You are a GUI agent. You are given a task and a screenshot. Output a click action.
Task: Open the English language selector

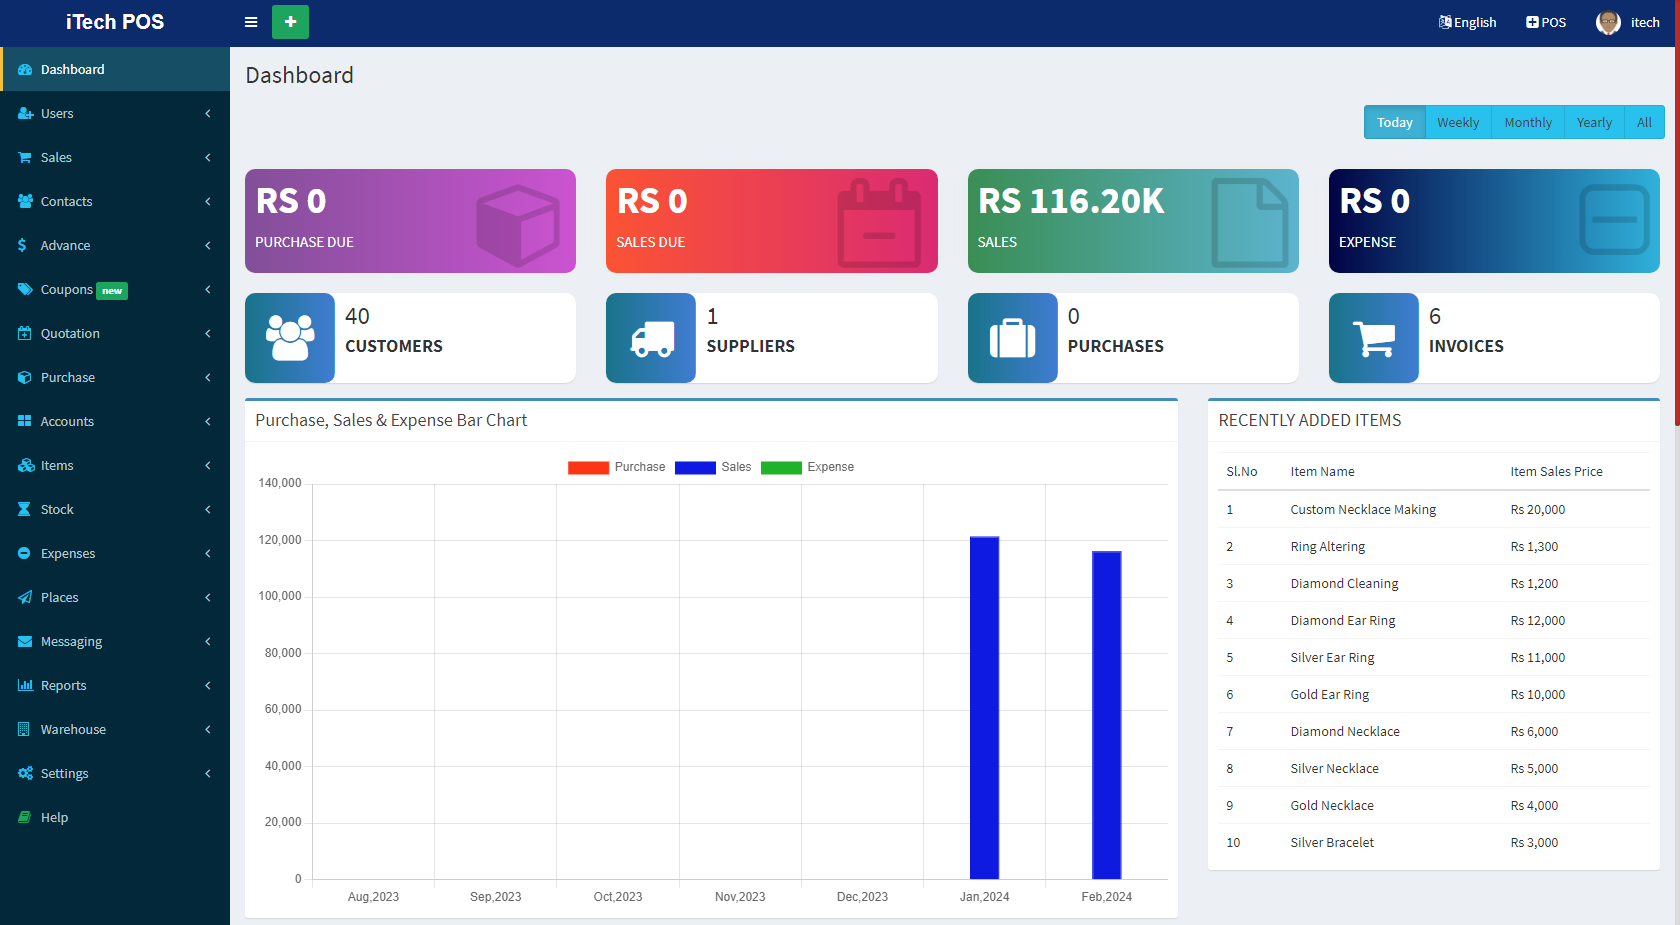coord(1467,22)
